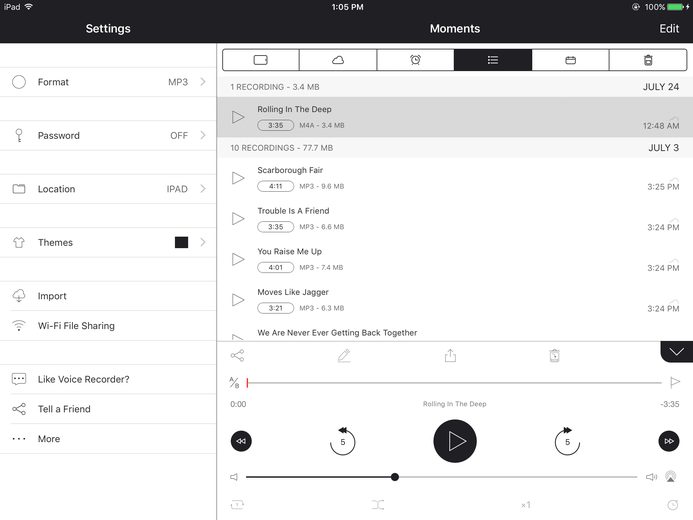Click the Location folder icon

[x=19, y=189]
